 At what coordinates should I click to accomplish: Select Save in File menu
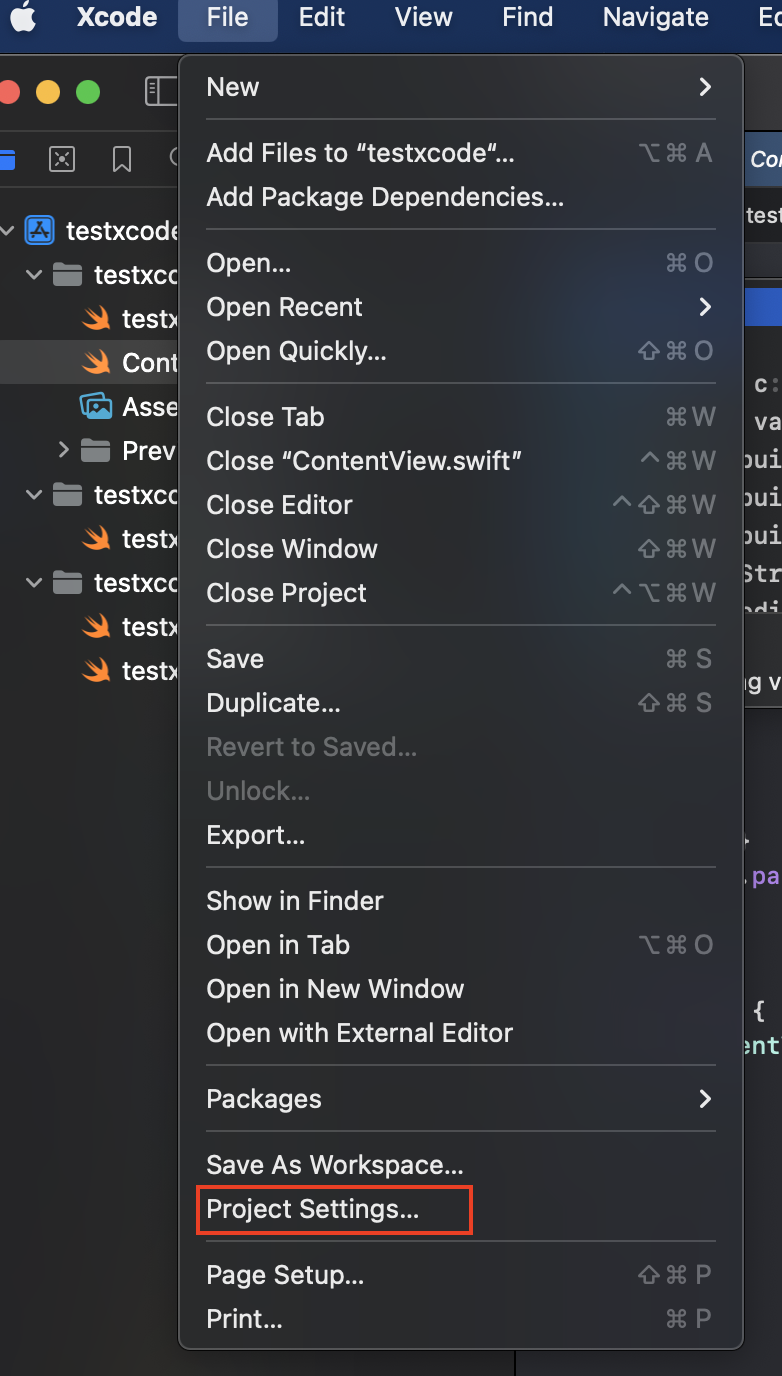[x=461, y=659]
